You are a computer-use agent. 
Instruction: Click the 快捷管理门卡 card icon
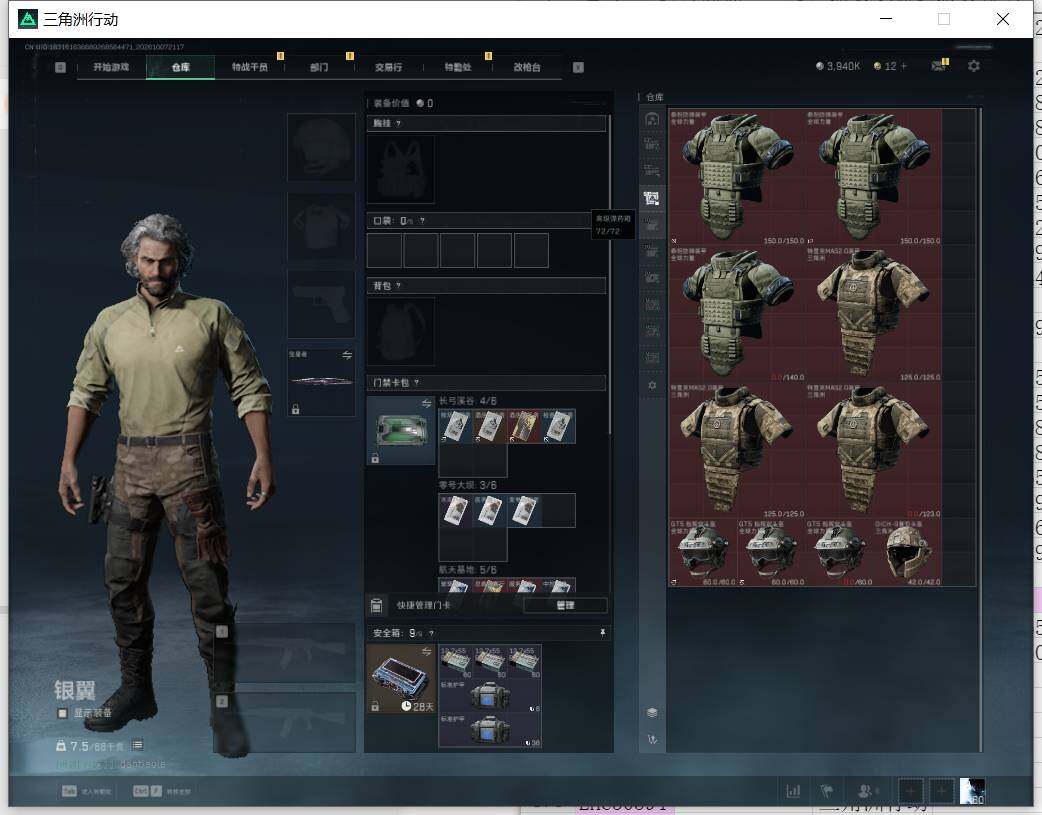376,605
